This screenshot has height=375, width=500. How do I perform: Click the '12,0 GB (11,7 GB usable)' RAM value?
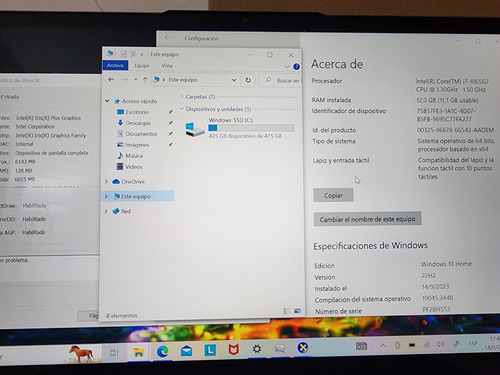click(447, 100)
